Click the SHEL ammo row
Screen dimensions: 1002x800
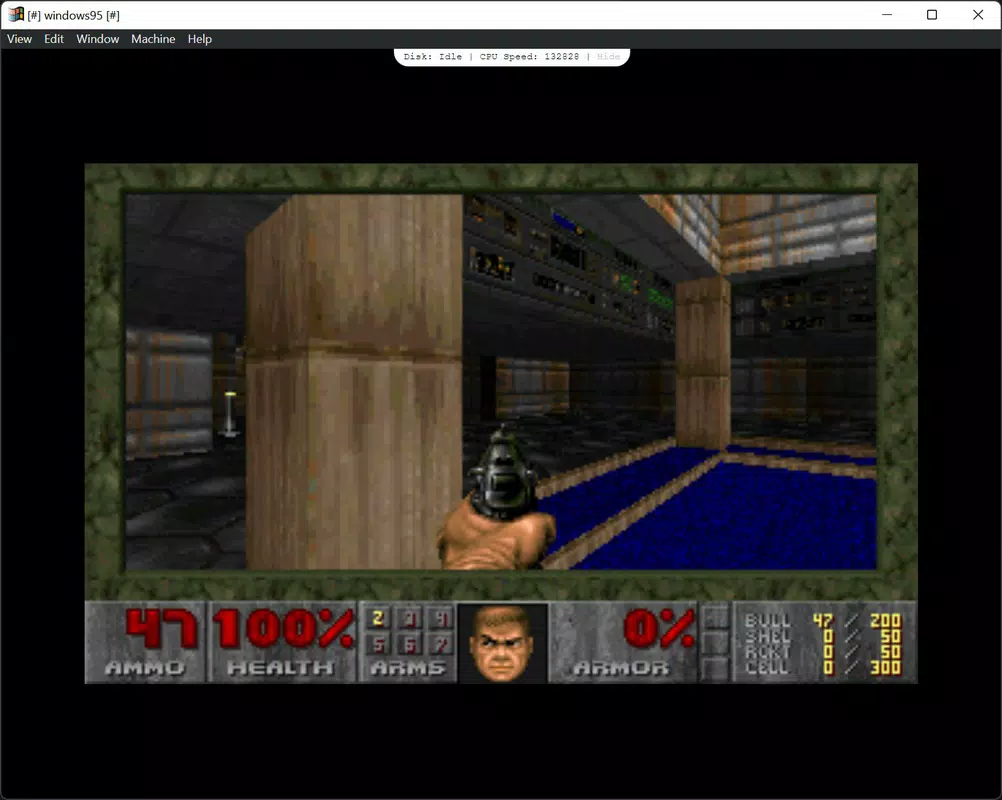tap(822, 636)
